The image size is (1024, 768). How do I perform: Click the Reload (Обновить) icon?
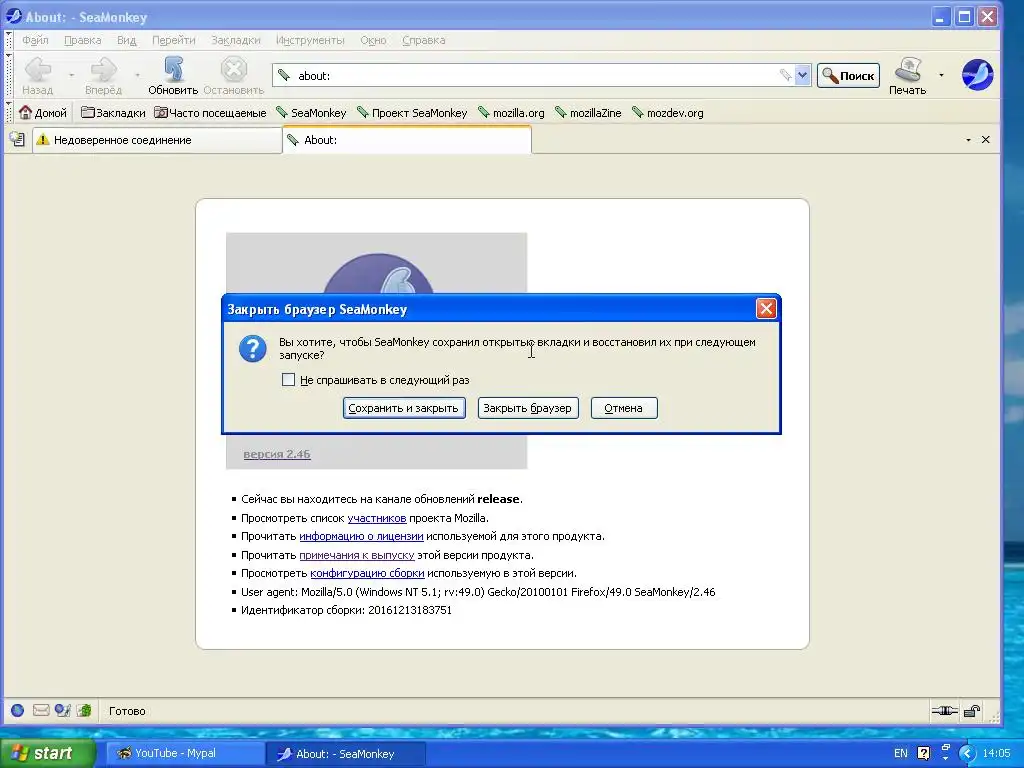point(173,69)
